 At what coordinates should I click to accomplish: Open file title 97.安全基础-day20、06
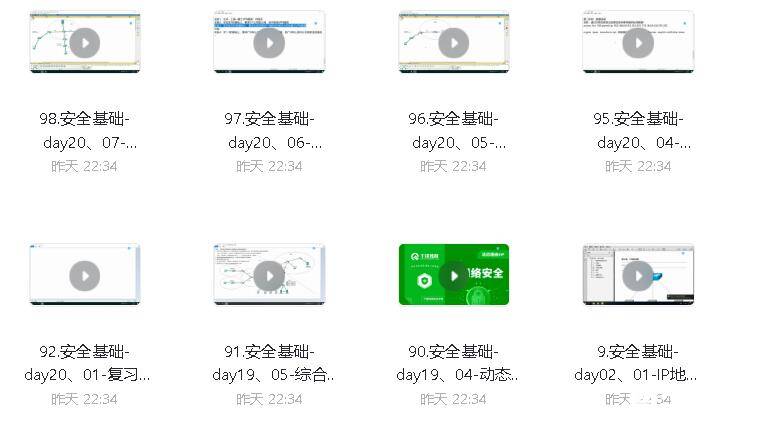tap(270, 131)
